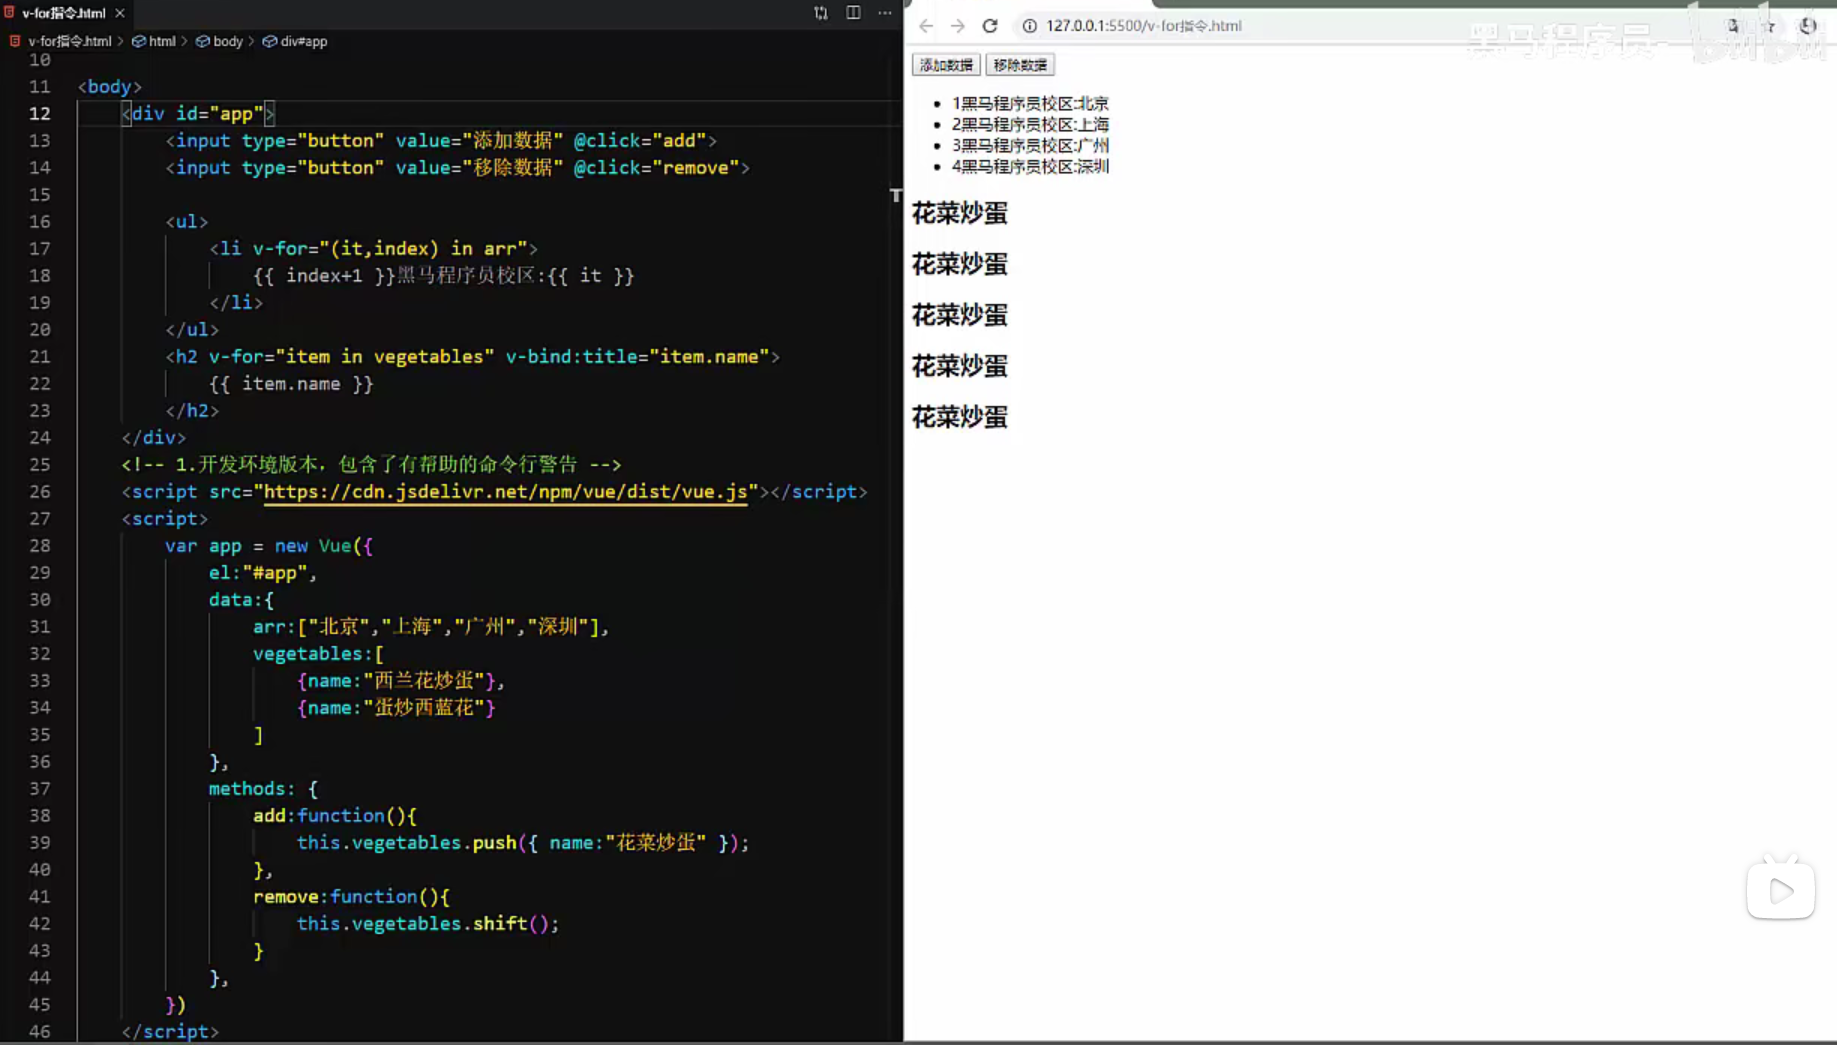The image size is (1837, 1045).
Task: Open the vue.js CDN link in code
Action: (x=505, y=492)
